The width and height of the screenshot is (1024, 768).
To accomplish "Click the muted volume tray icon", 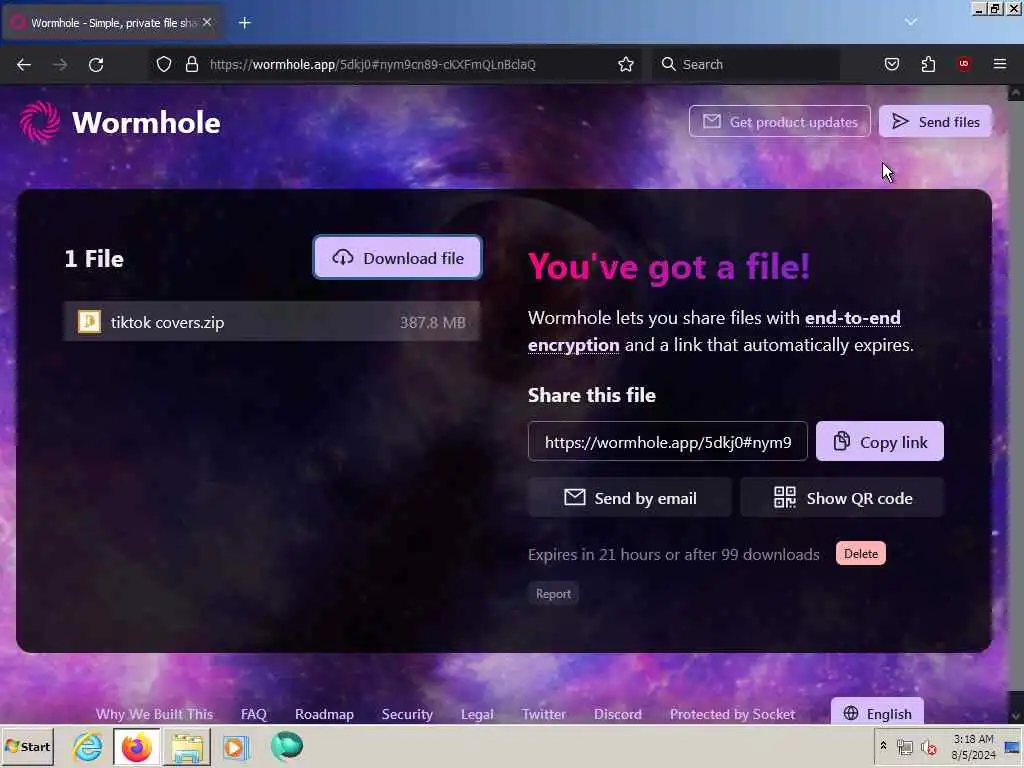I will (x=928, y=747).
